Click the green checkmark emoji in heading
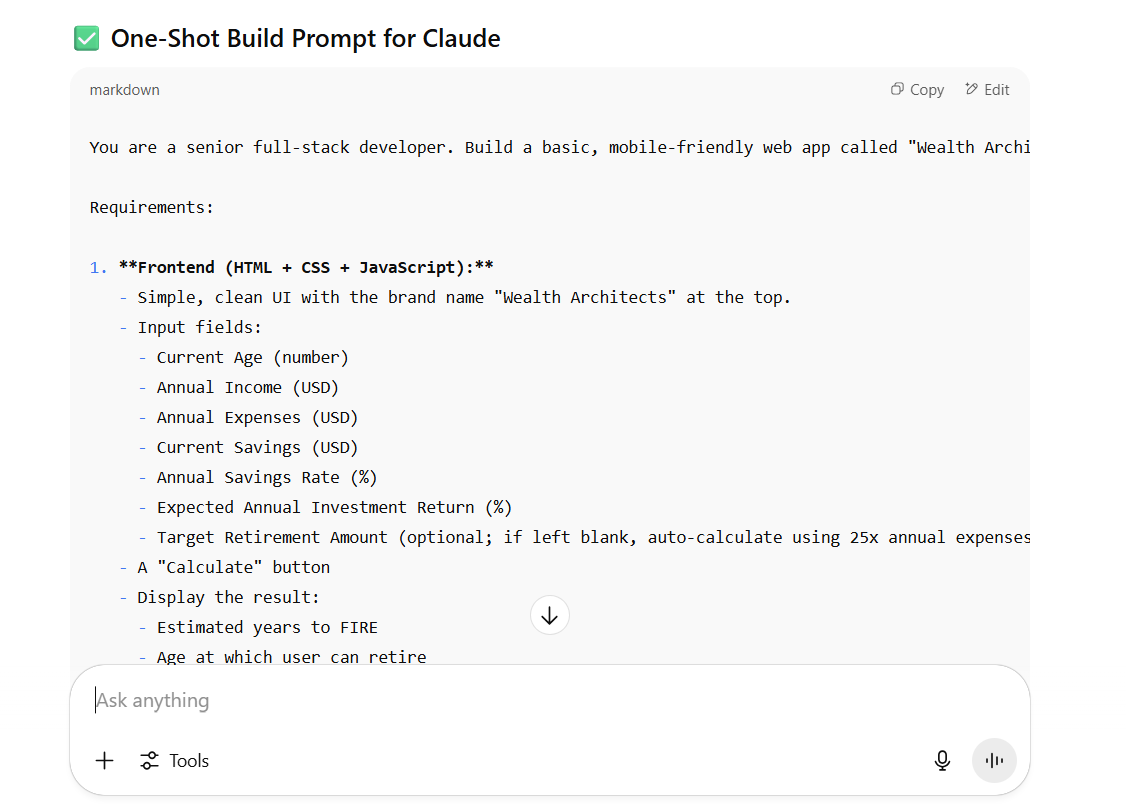 coord(87,39)
